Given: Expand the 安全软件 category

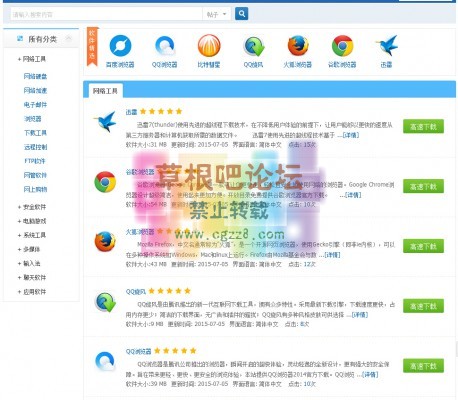Looking at the screenshot, I should click(x=32, y=207).
